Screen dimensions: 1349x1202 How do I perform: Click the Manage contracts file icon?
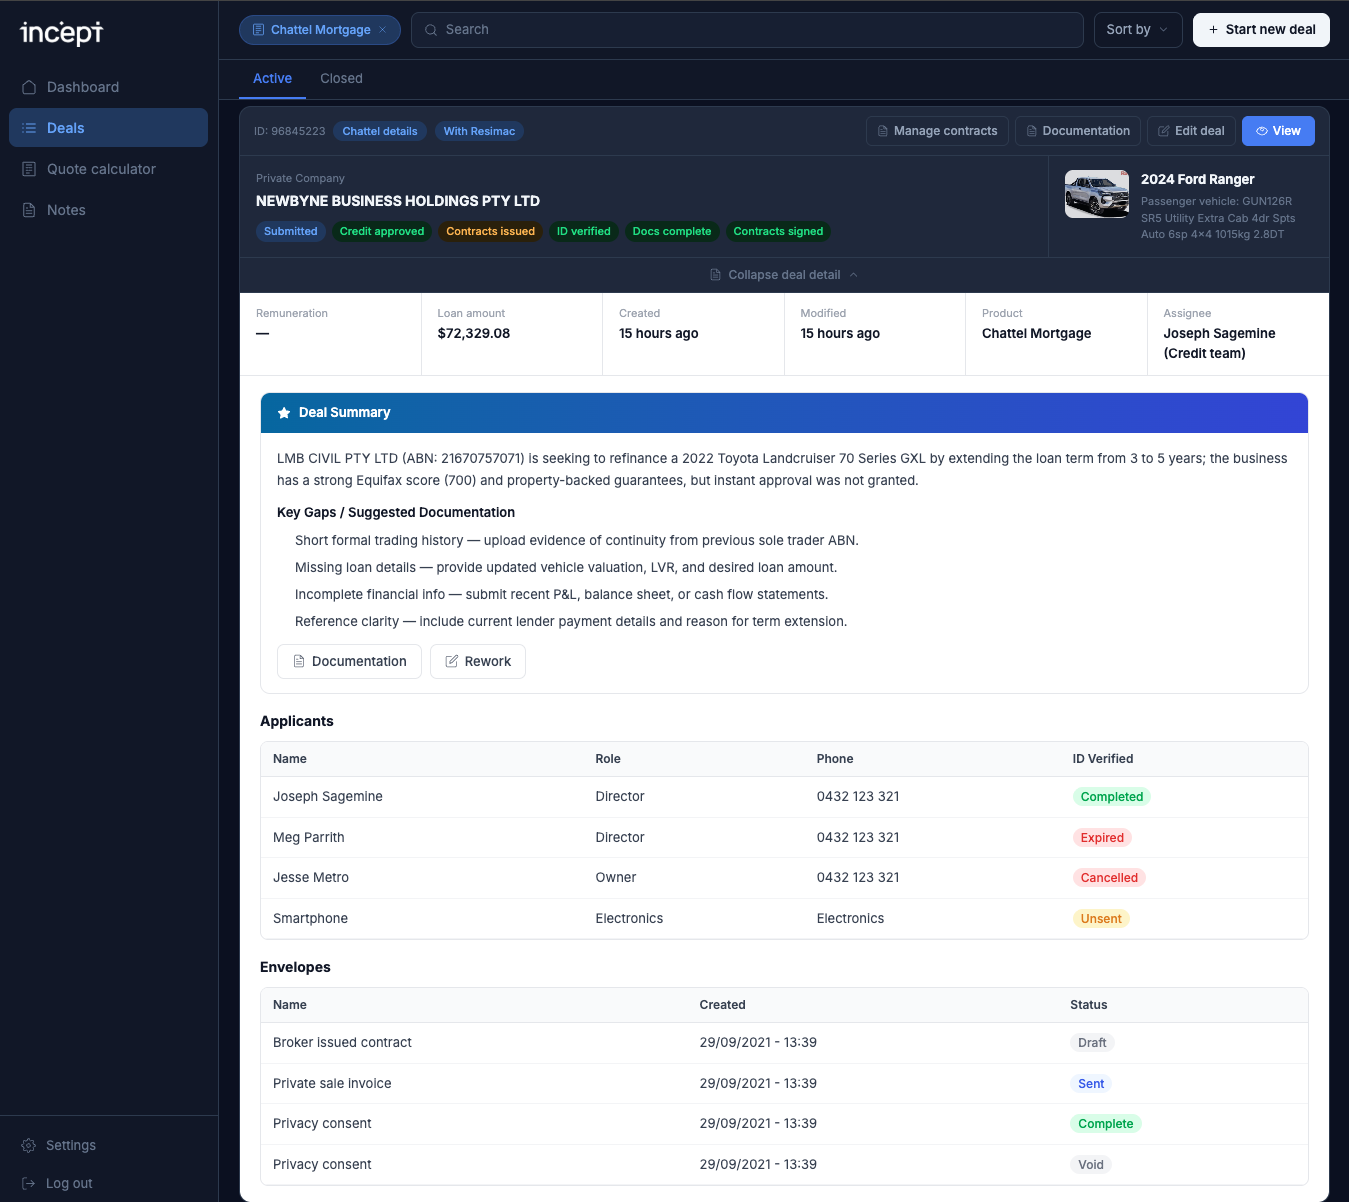883,131
